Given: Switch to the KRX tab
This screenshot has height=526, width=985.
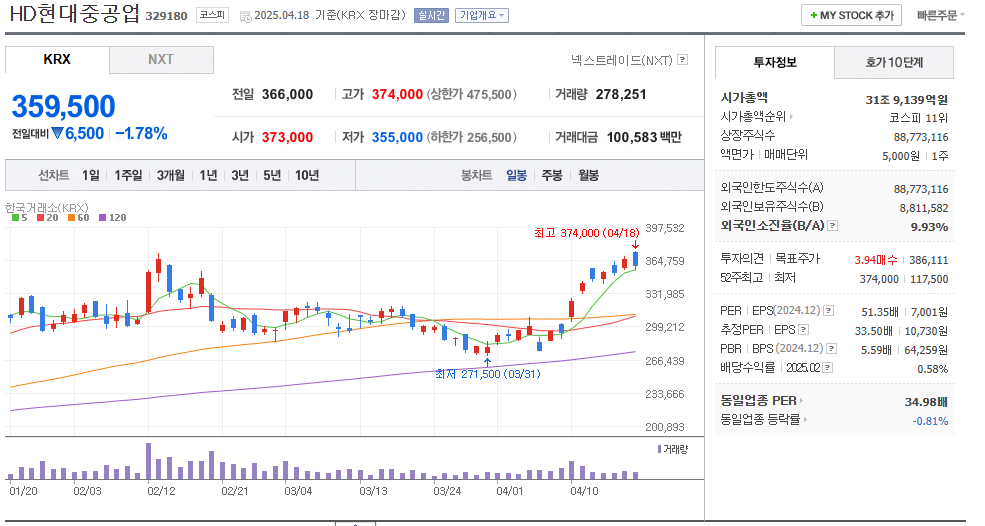Looking at the screenshot, I should tap(57, 60).
